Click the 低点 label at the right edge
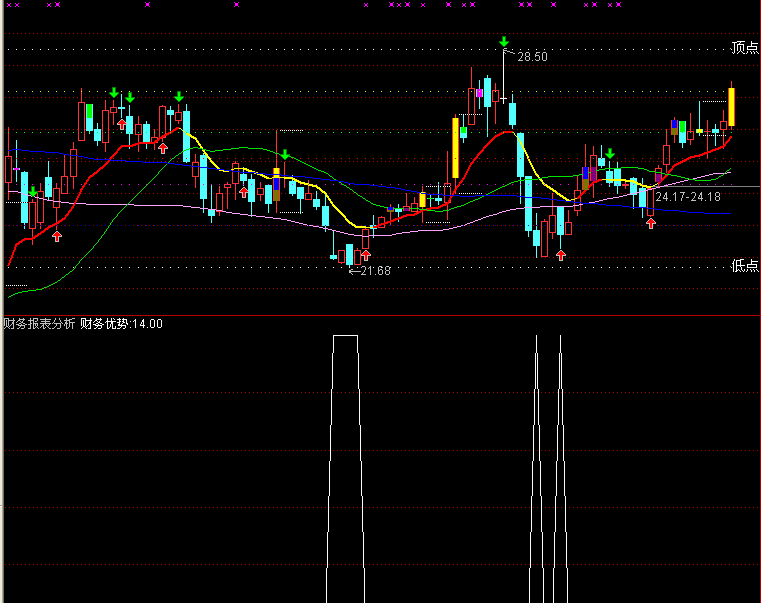Viewport: 761px width, 603px height. coord(744,265)
